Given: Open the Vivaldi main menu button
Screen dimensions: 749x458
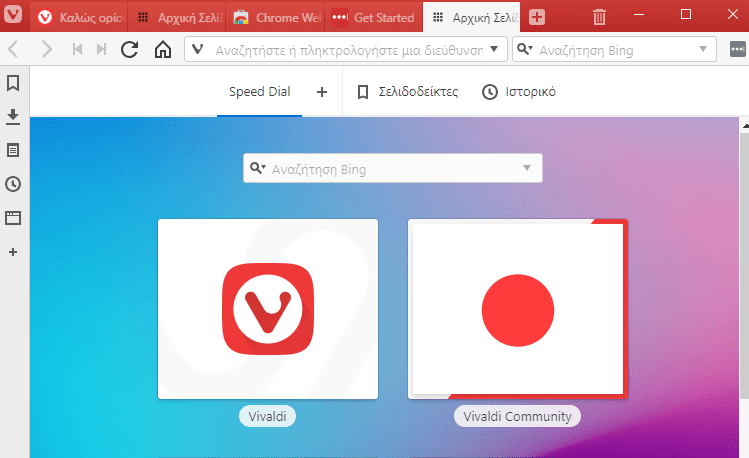Looking at the screenshot, I should pyautogui.click(x=13, y=13).
